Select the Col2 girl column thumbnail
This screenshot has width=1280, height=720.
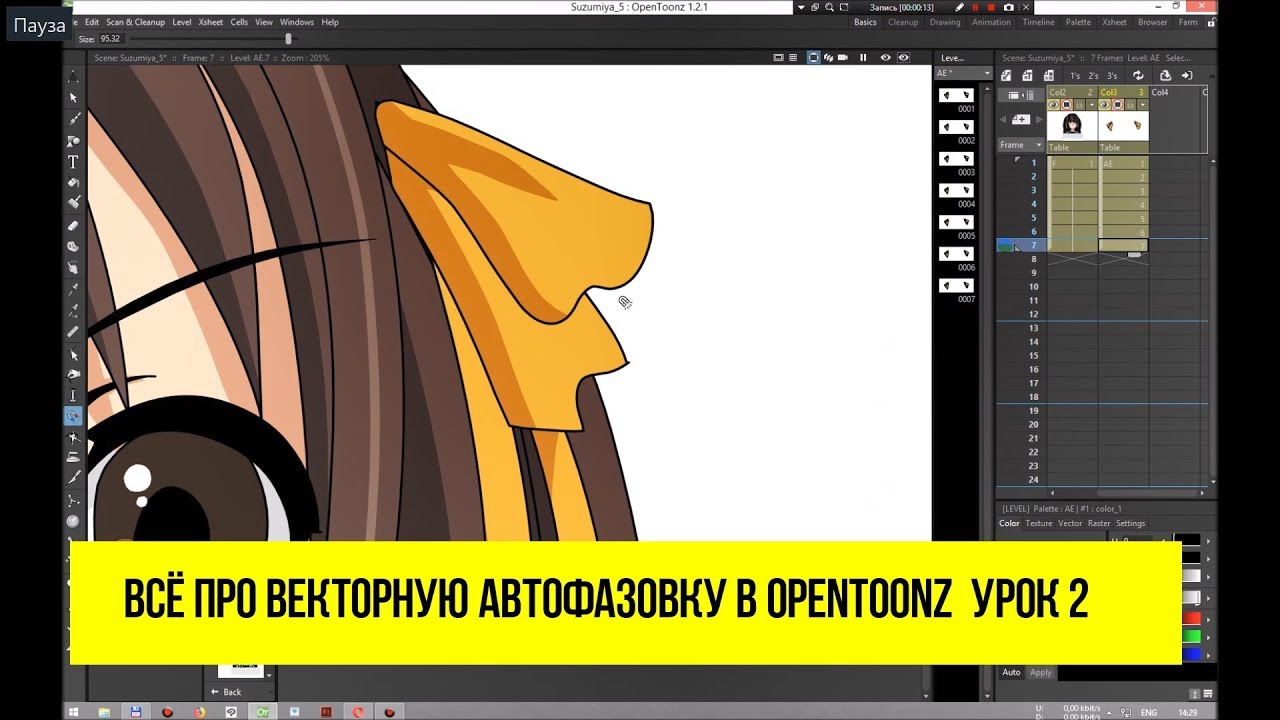click(1072, 125)
